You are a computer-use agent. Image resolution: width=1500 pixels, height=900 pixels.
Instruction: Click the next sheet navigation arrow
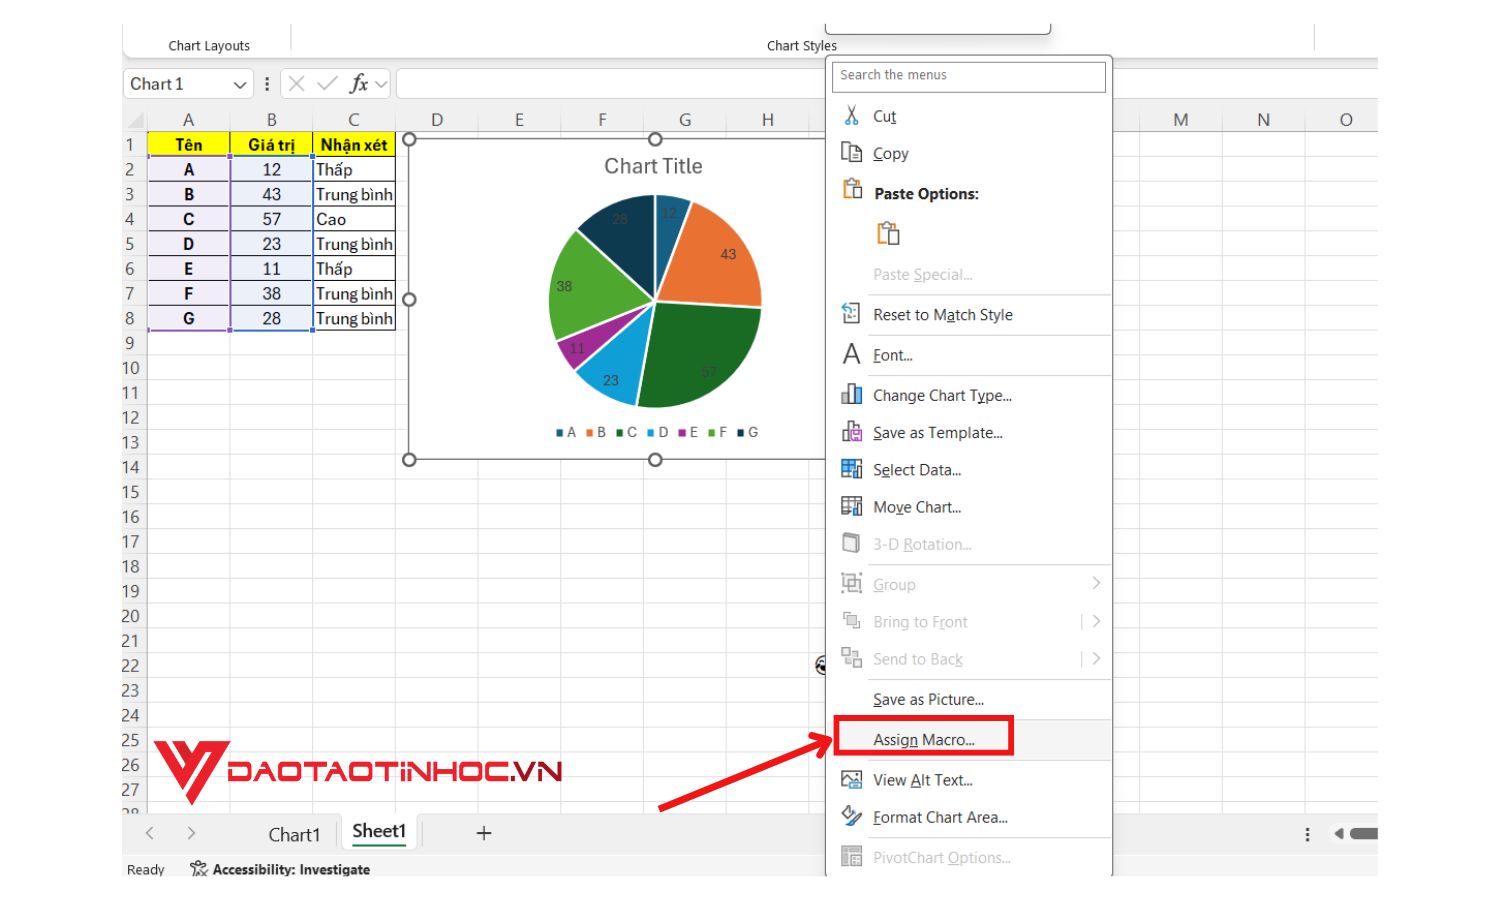pyautogui.click(x=191, y=833)
